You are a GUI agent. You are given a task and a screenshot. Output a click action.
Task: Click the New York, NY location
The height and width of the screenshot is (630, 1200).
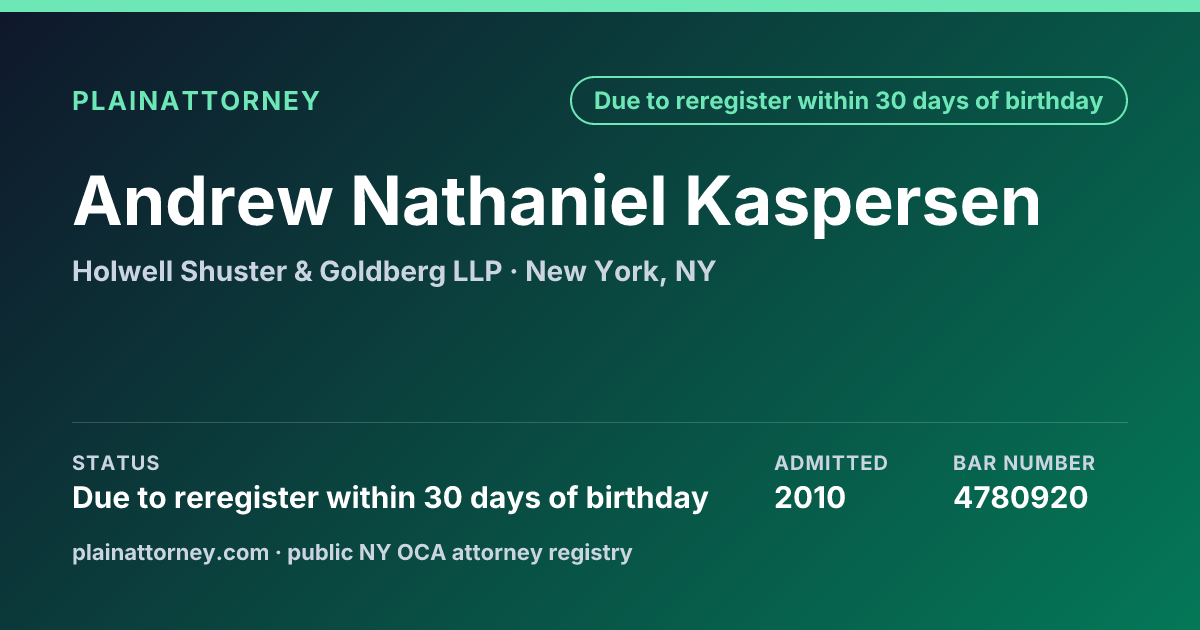620,271
